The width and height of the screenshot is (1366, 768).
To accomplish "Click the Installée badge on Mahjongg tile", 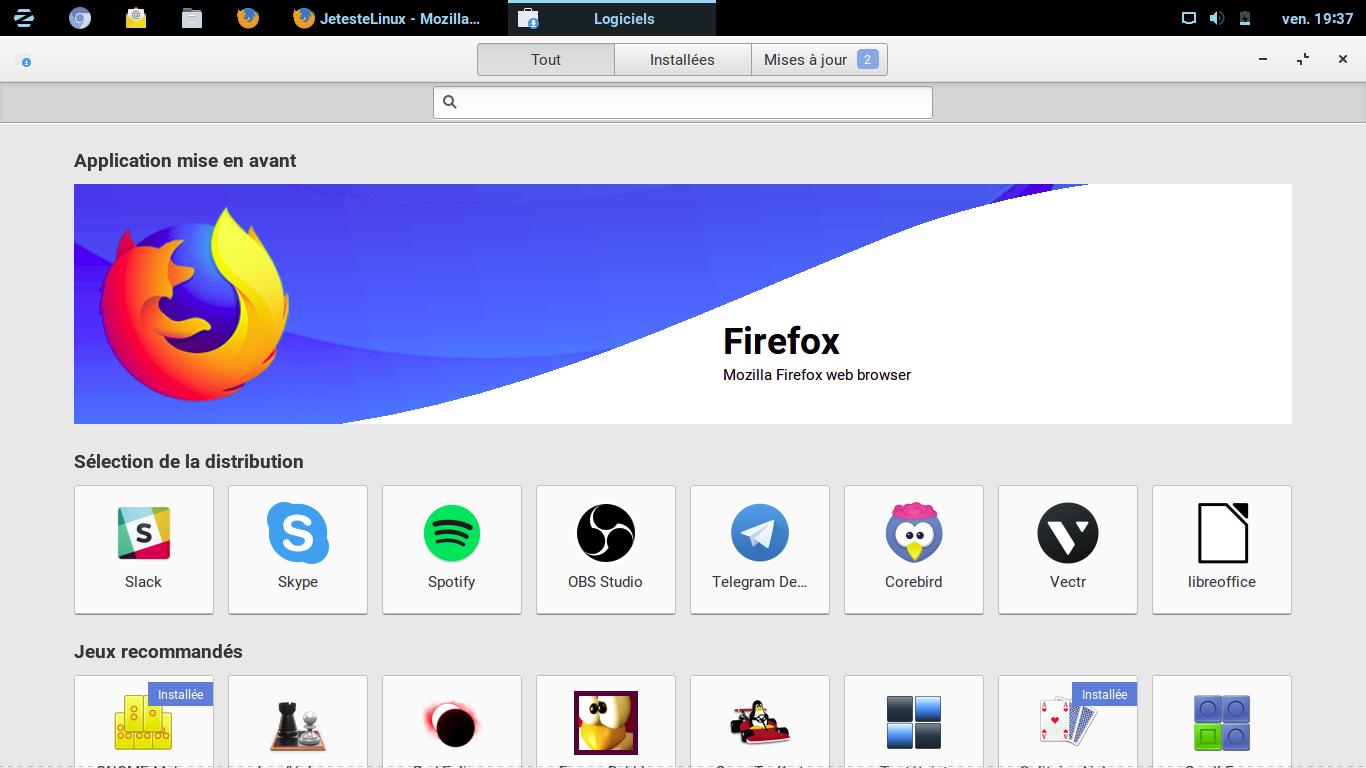I will pos(180,694).
